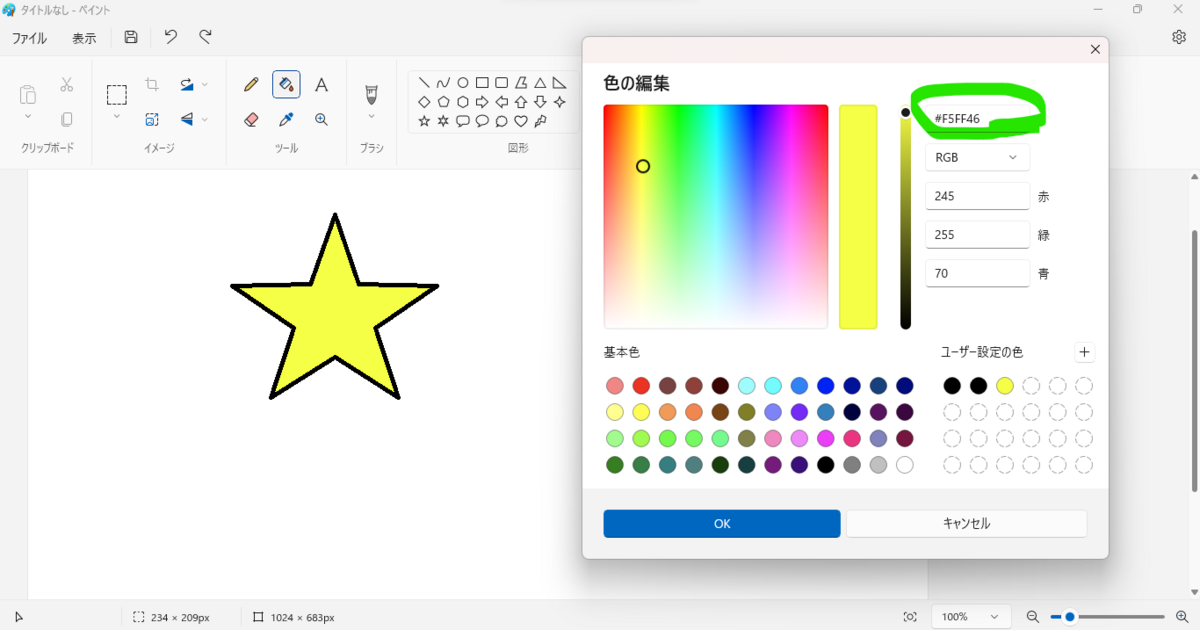This screenshot has height=630, width=1200.
Task: Confirm the color with OK button
Action: pyautogui.click(x=722, y=524)
